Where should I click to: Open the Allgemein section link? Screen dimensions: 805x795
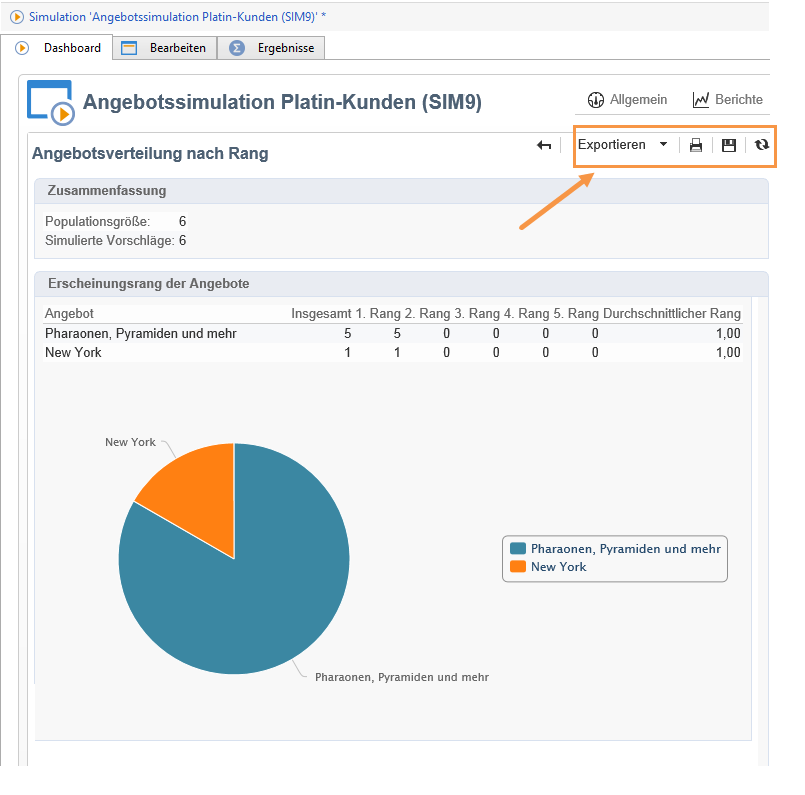pos(627,100)
